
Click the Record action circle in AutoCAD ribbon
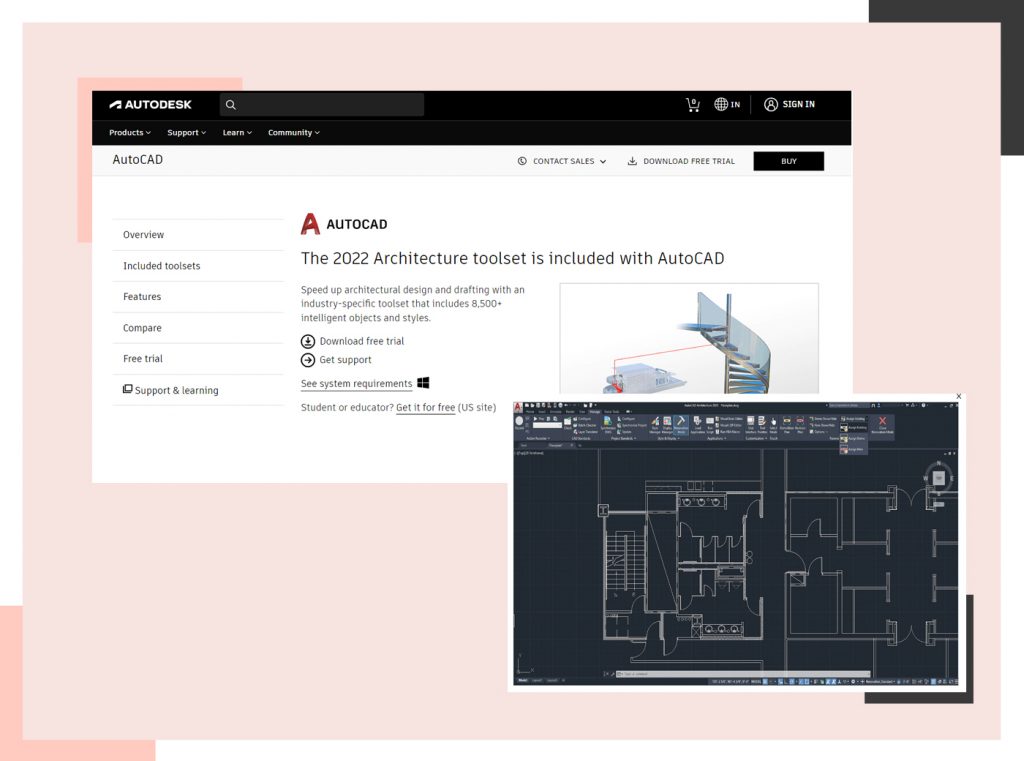[519, 421]
